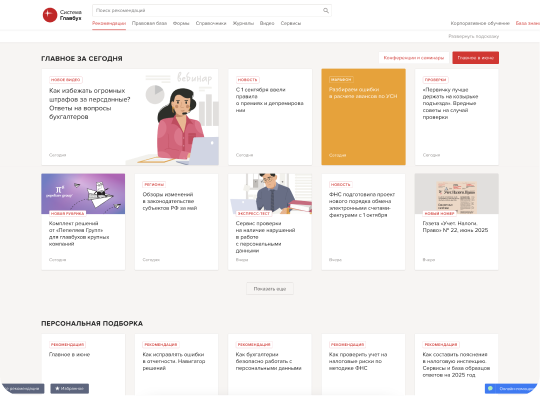Expand the hint via Развернуть подсказку
Image resolution: width=540 pixels, height=396 pixels.
[473, 36]
